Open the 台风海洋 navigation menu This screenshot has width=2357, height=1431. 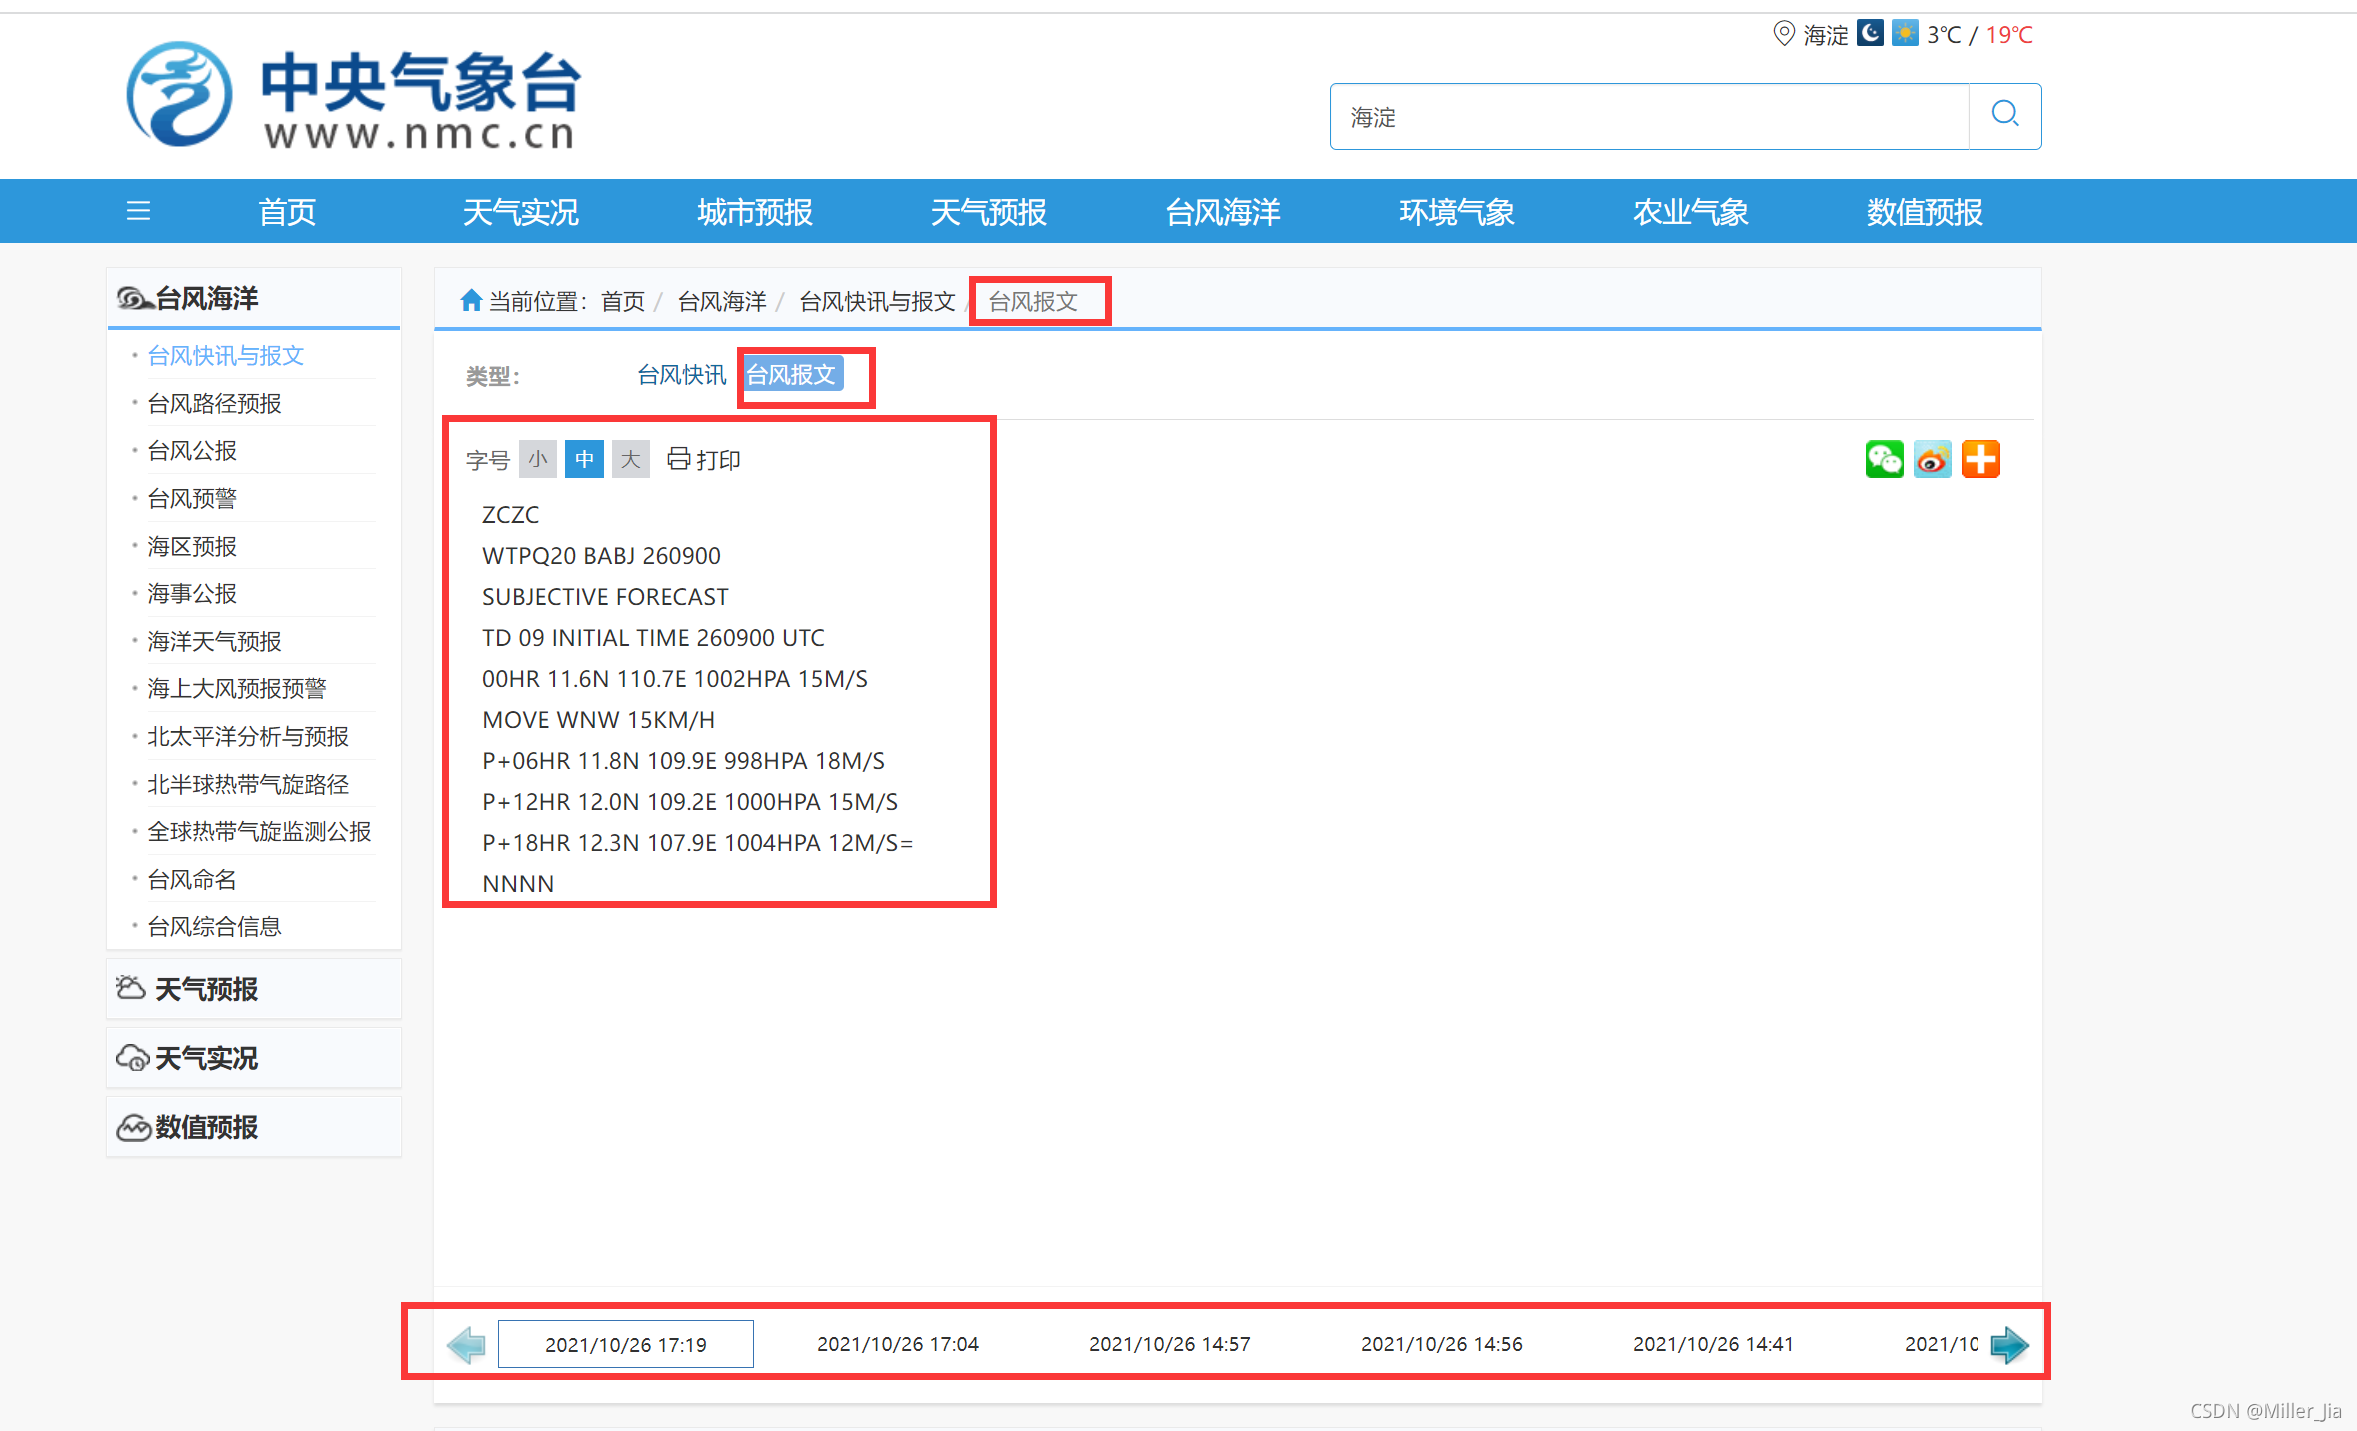coord(1222,211)
